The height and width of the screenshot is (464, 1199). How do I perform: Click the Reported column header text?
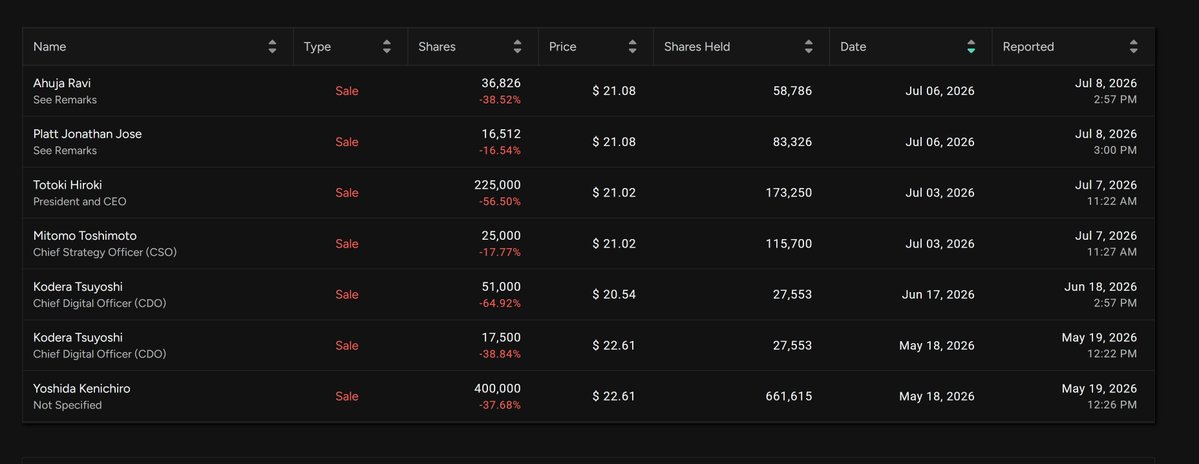(x=1028, y=47)
